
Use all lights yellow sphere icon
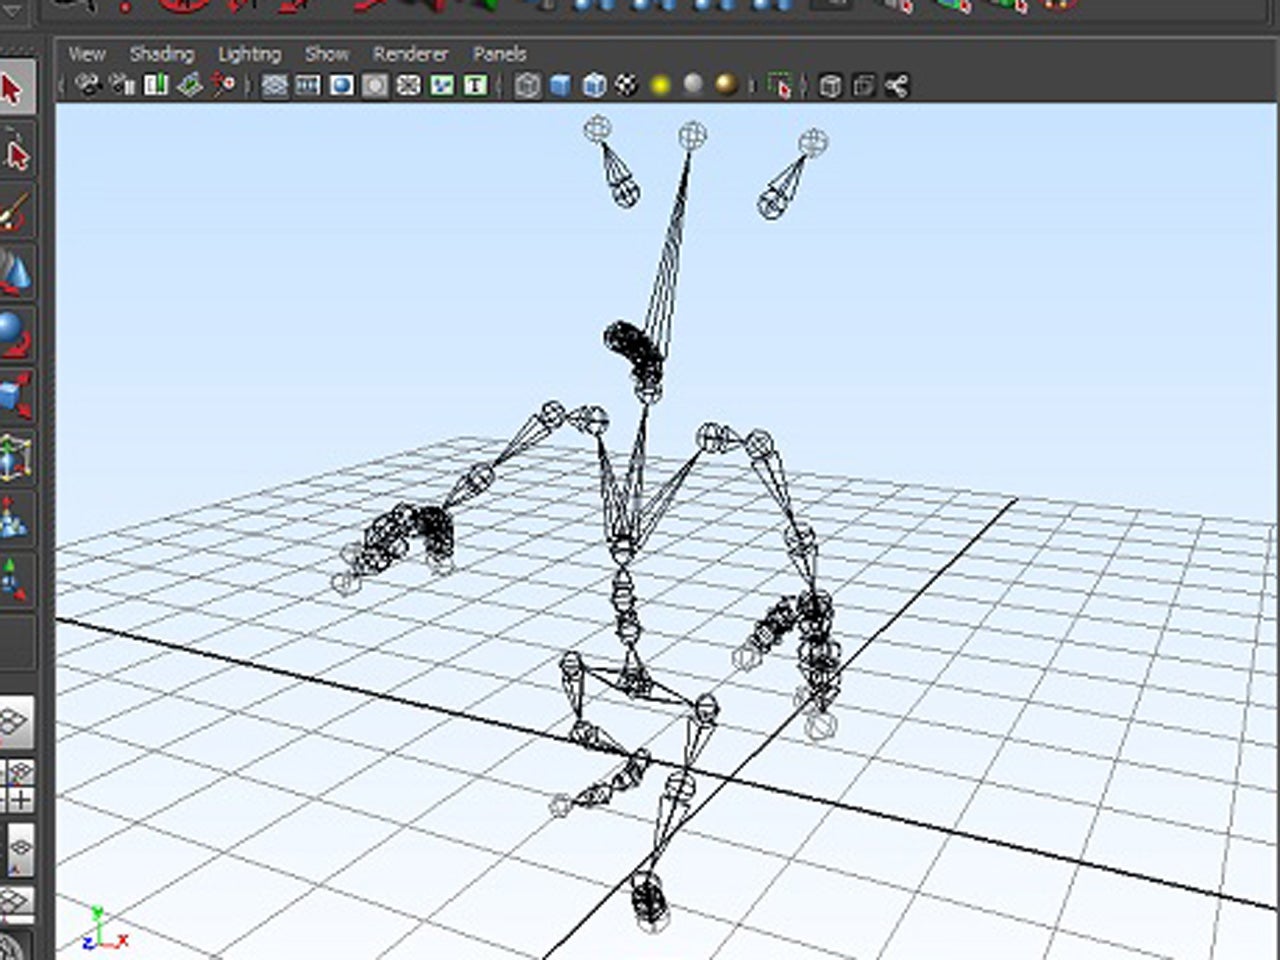660,86
